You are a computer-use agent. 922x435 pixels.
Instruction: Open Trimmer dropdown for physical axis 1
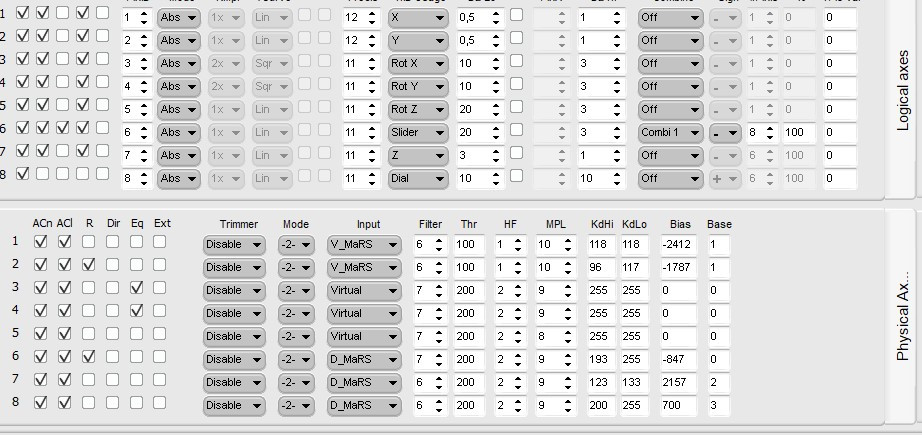click(x=234, y=245)
